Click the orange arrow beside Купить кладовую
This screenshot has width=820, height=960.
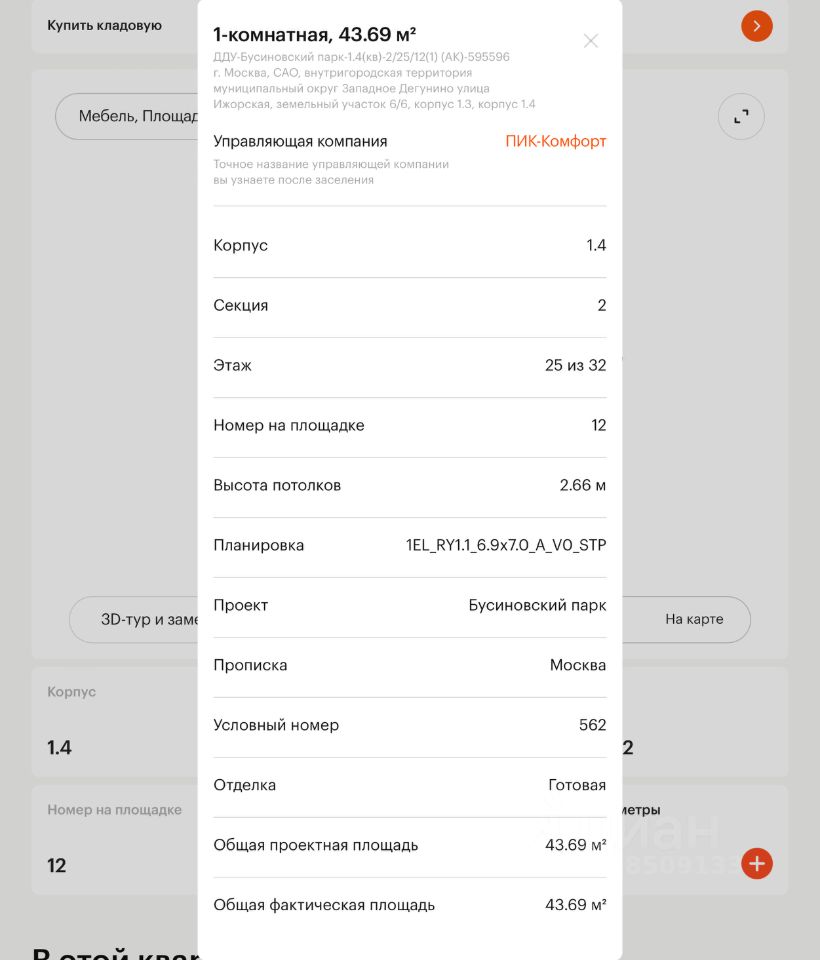coord(756,26)
